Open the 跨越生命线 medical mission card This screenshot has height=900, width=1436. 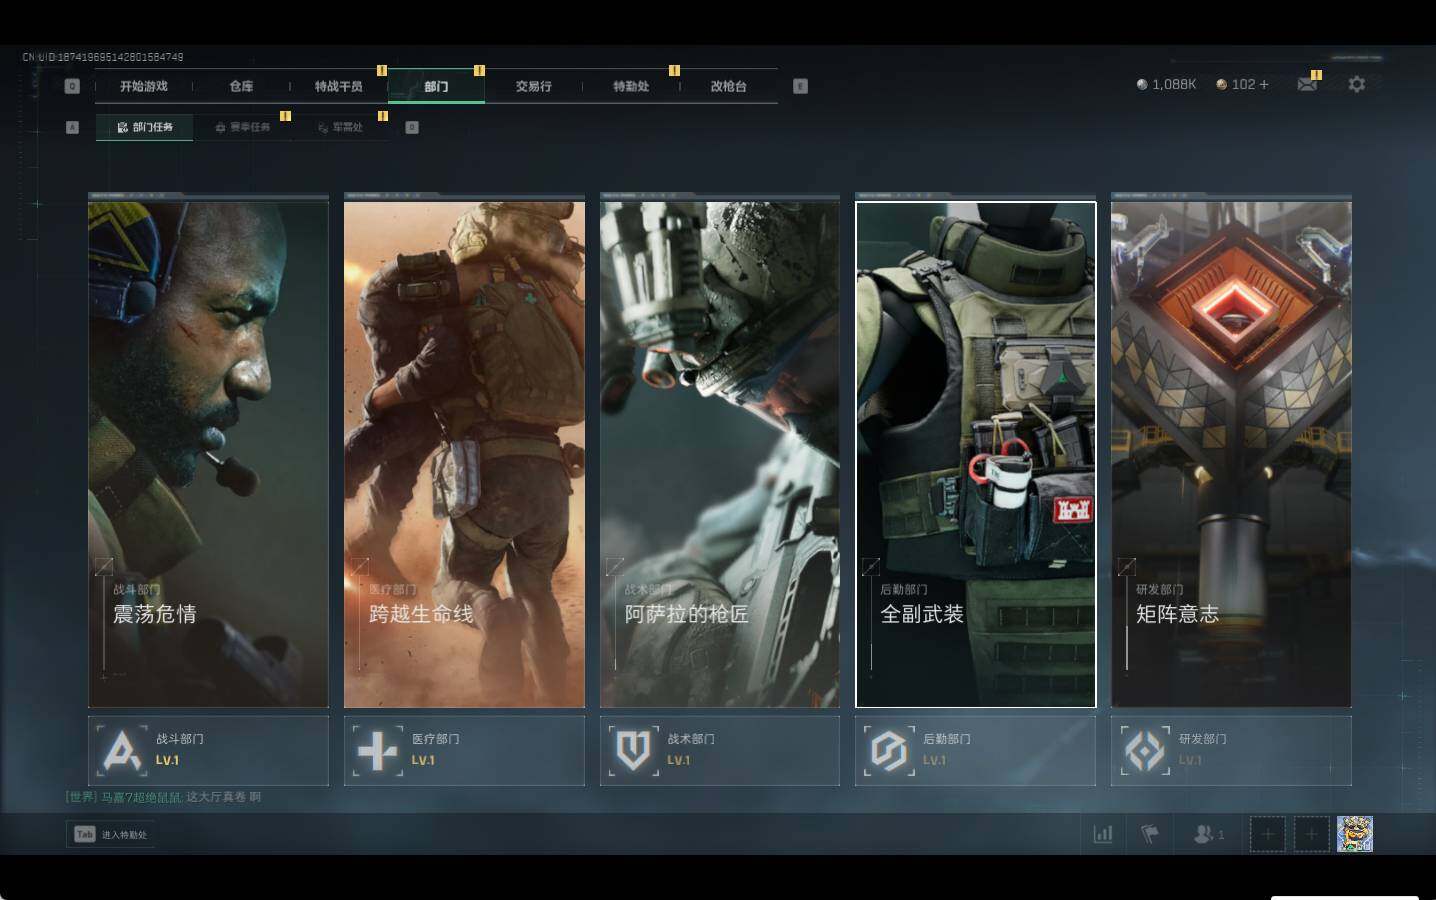click(464, 455)
